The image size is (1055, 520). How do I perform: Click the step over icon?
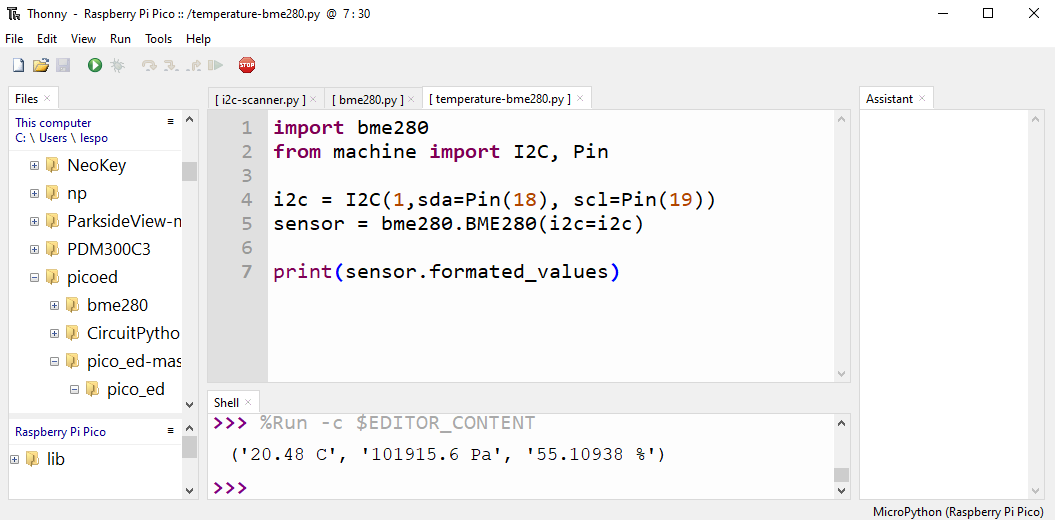(x=149, y=65)
